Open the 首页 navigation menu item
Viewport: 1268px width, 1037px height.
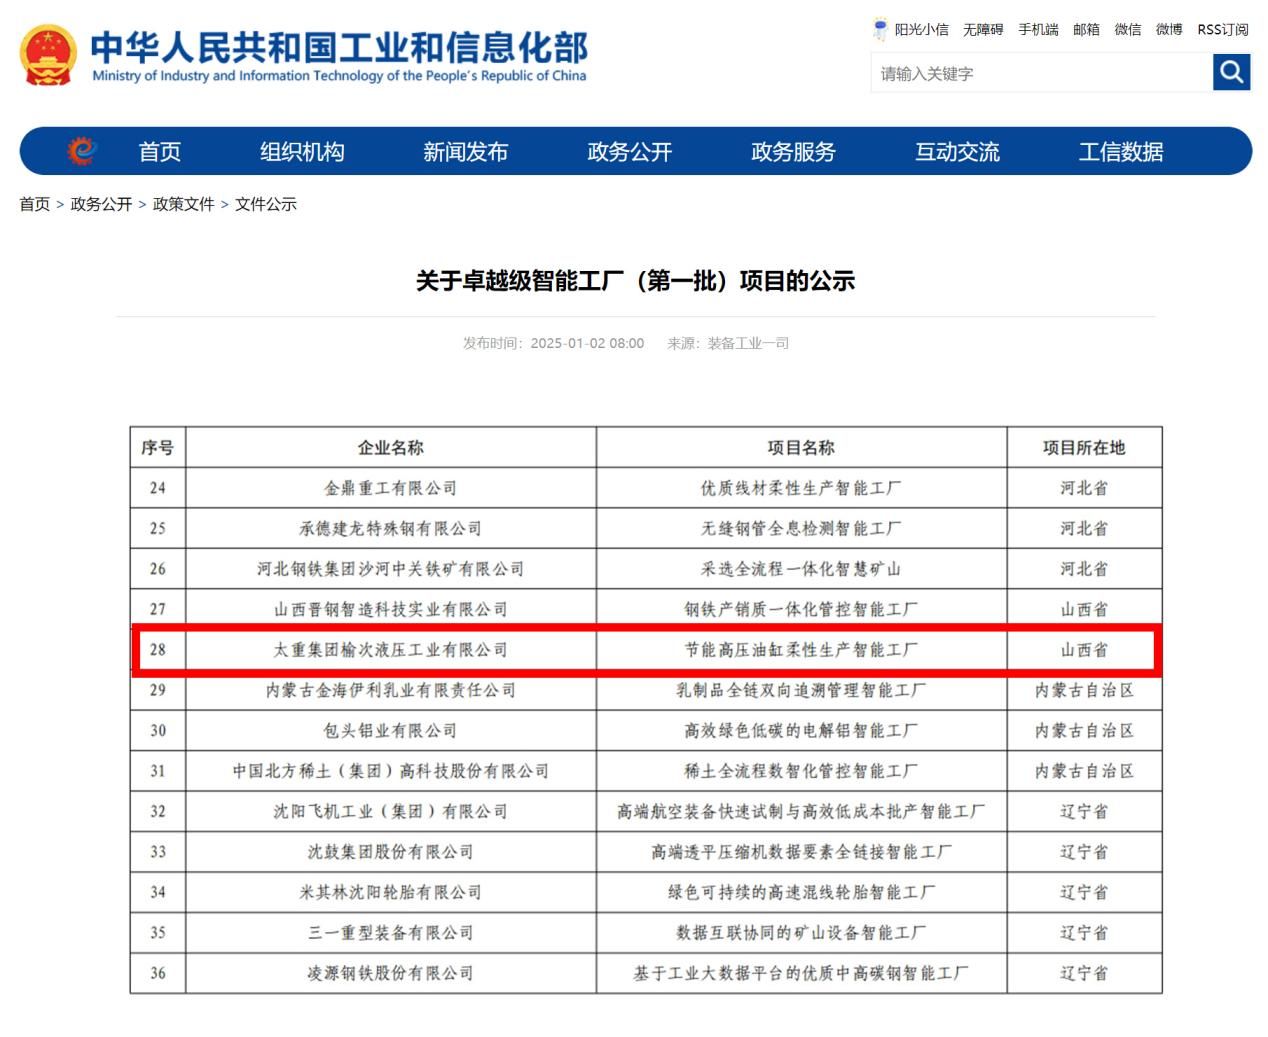point(159,152)
